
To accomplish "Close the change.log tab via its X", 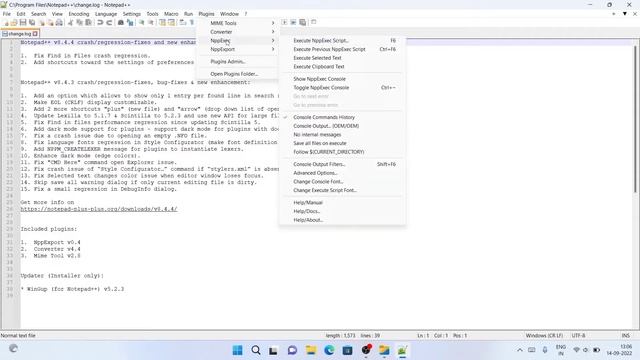I will click(x=35, y=34).
